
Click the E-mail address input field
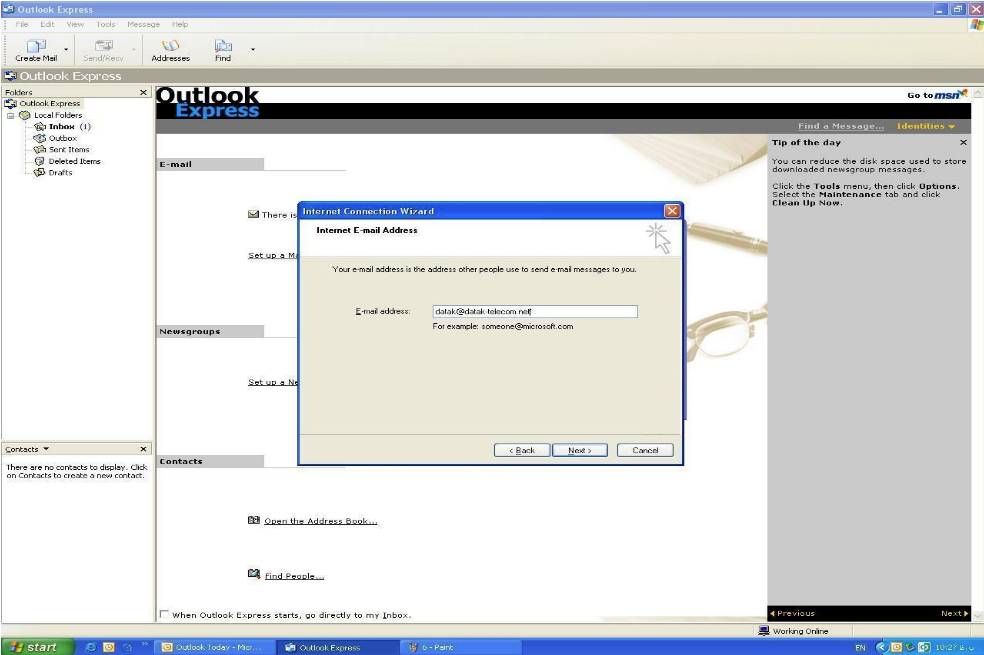tap(535, 311)
